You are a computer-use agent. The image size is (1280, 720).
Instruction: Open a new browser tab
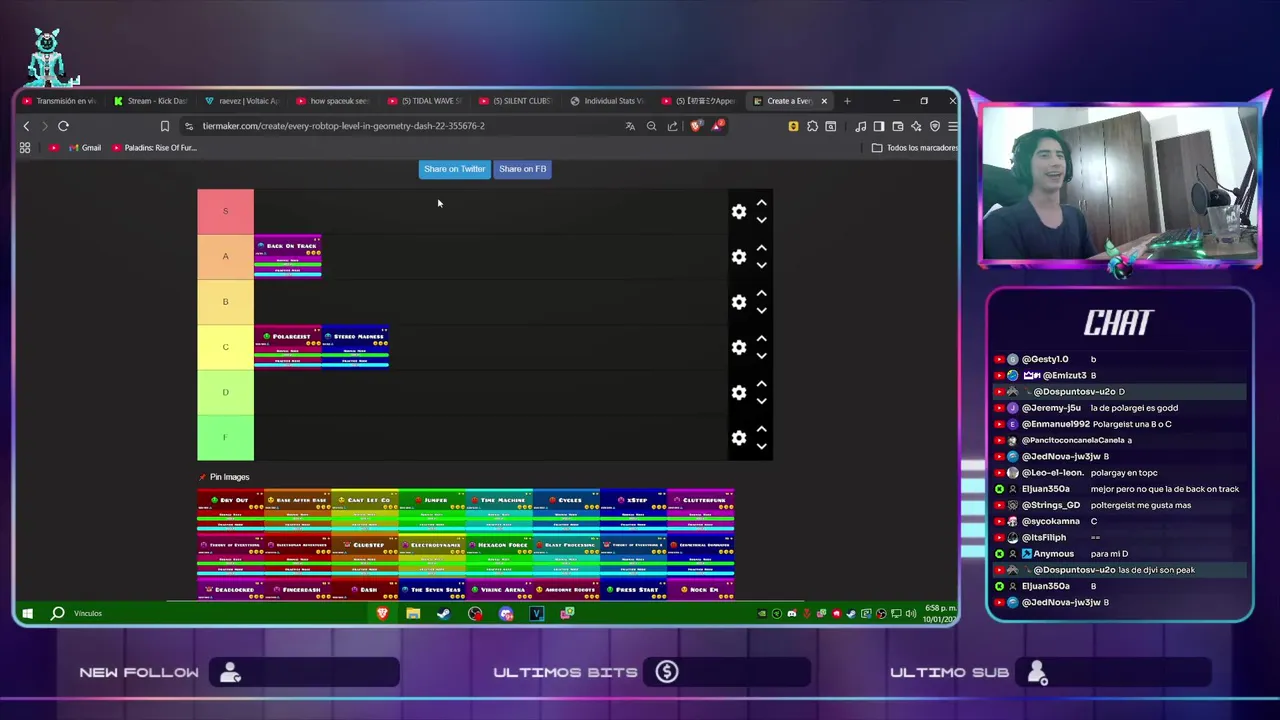[847, 101]
